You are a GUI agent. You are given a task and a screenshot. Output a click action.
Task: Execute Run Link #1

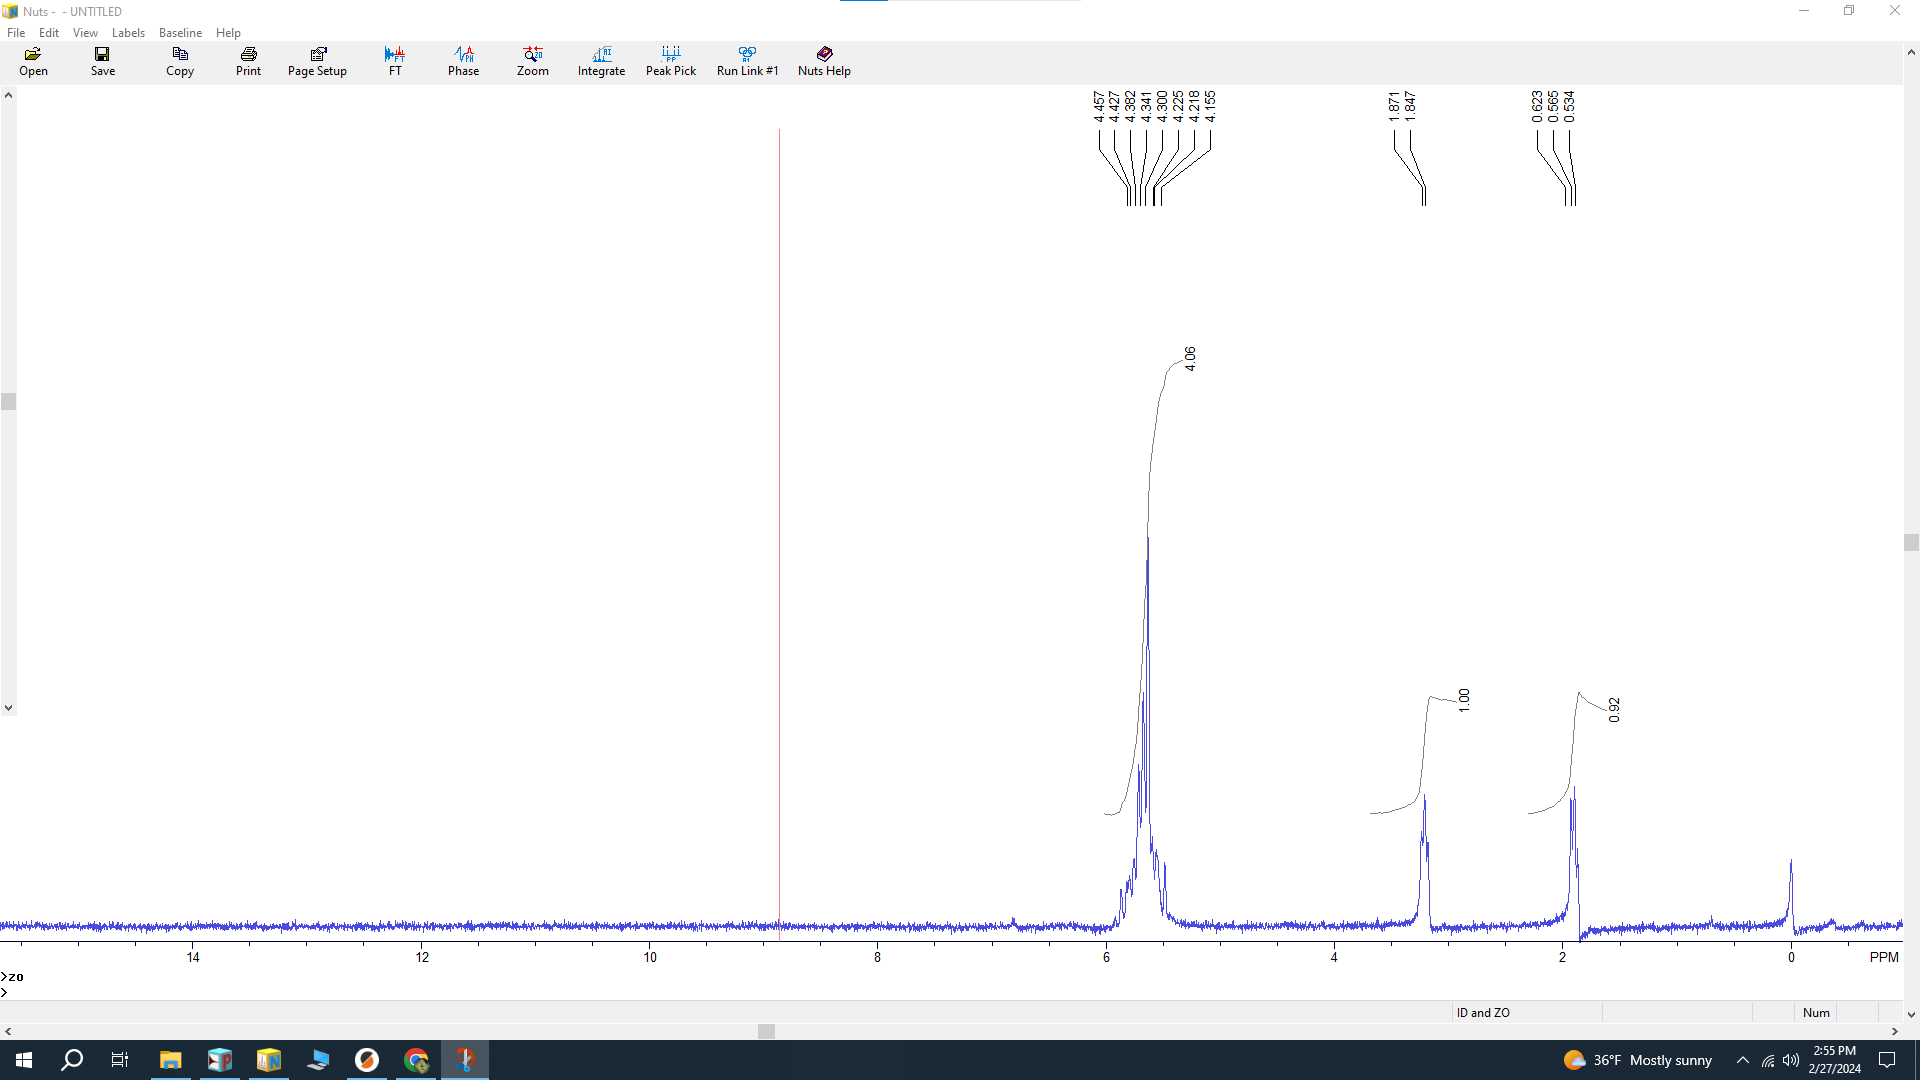click(x=747, y=61)
